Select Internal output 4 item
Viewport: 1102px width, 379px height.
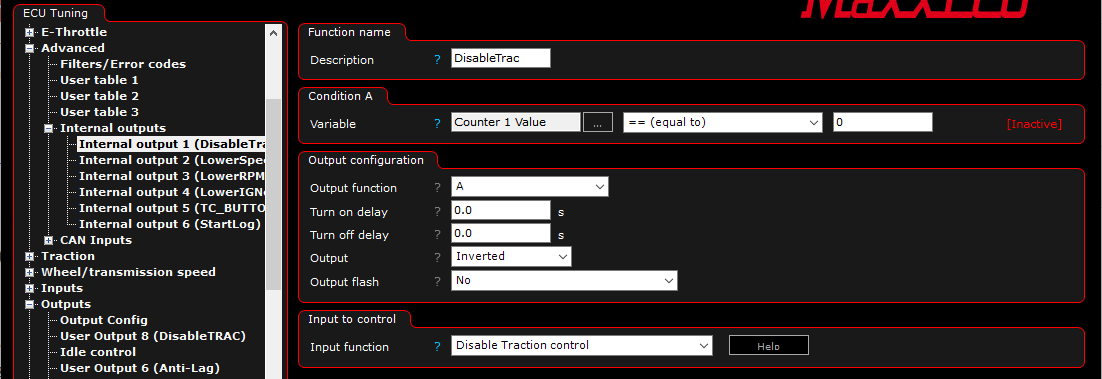[x=171, y=192]
